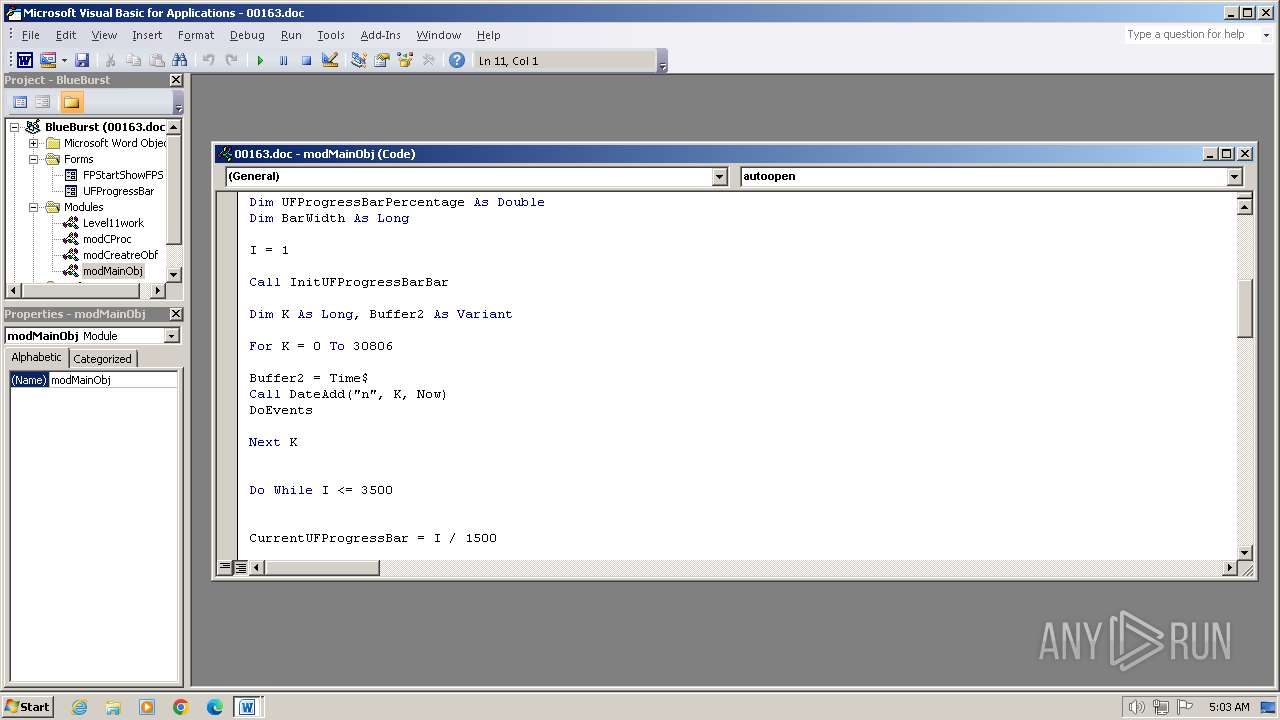Open the Insert object dropdown arrow
The width and height of the screenshot is (1280, 720).
[64, 61]
